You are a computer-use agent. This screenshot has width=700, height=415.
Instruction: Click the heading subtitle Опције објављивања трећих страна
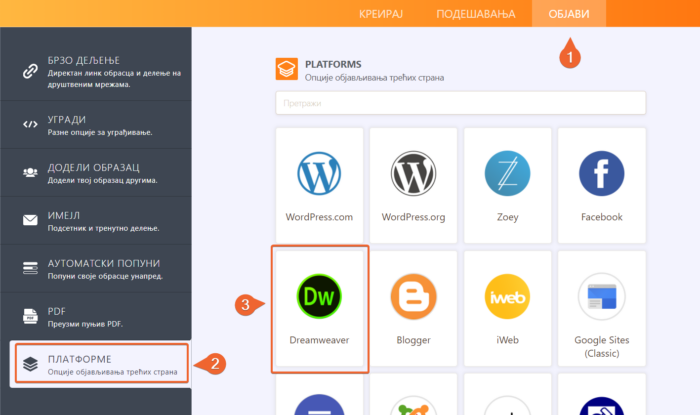click(x=374, y=78)
